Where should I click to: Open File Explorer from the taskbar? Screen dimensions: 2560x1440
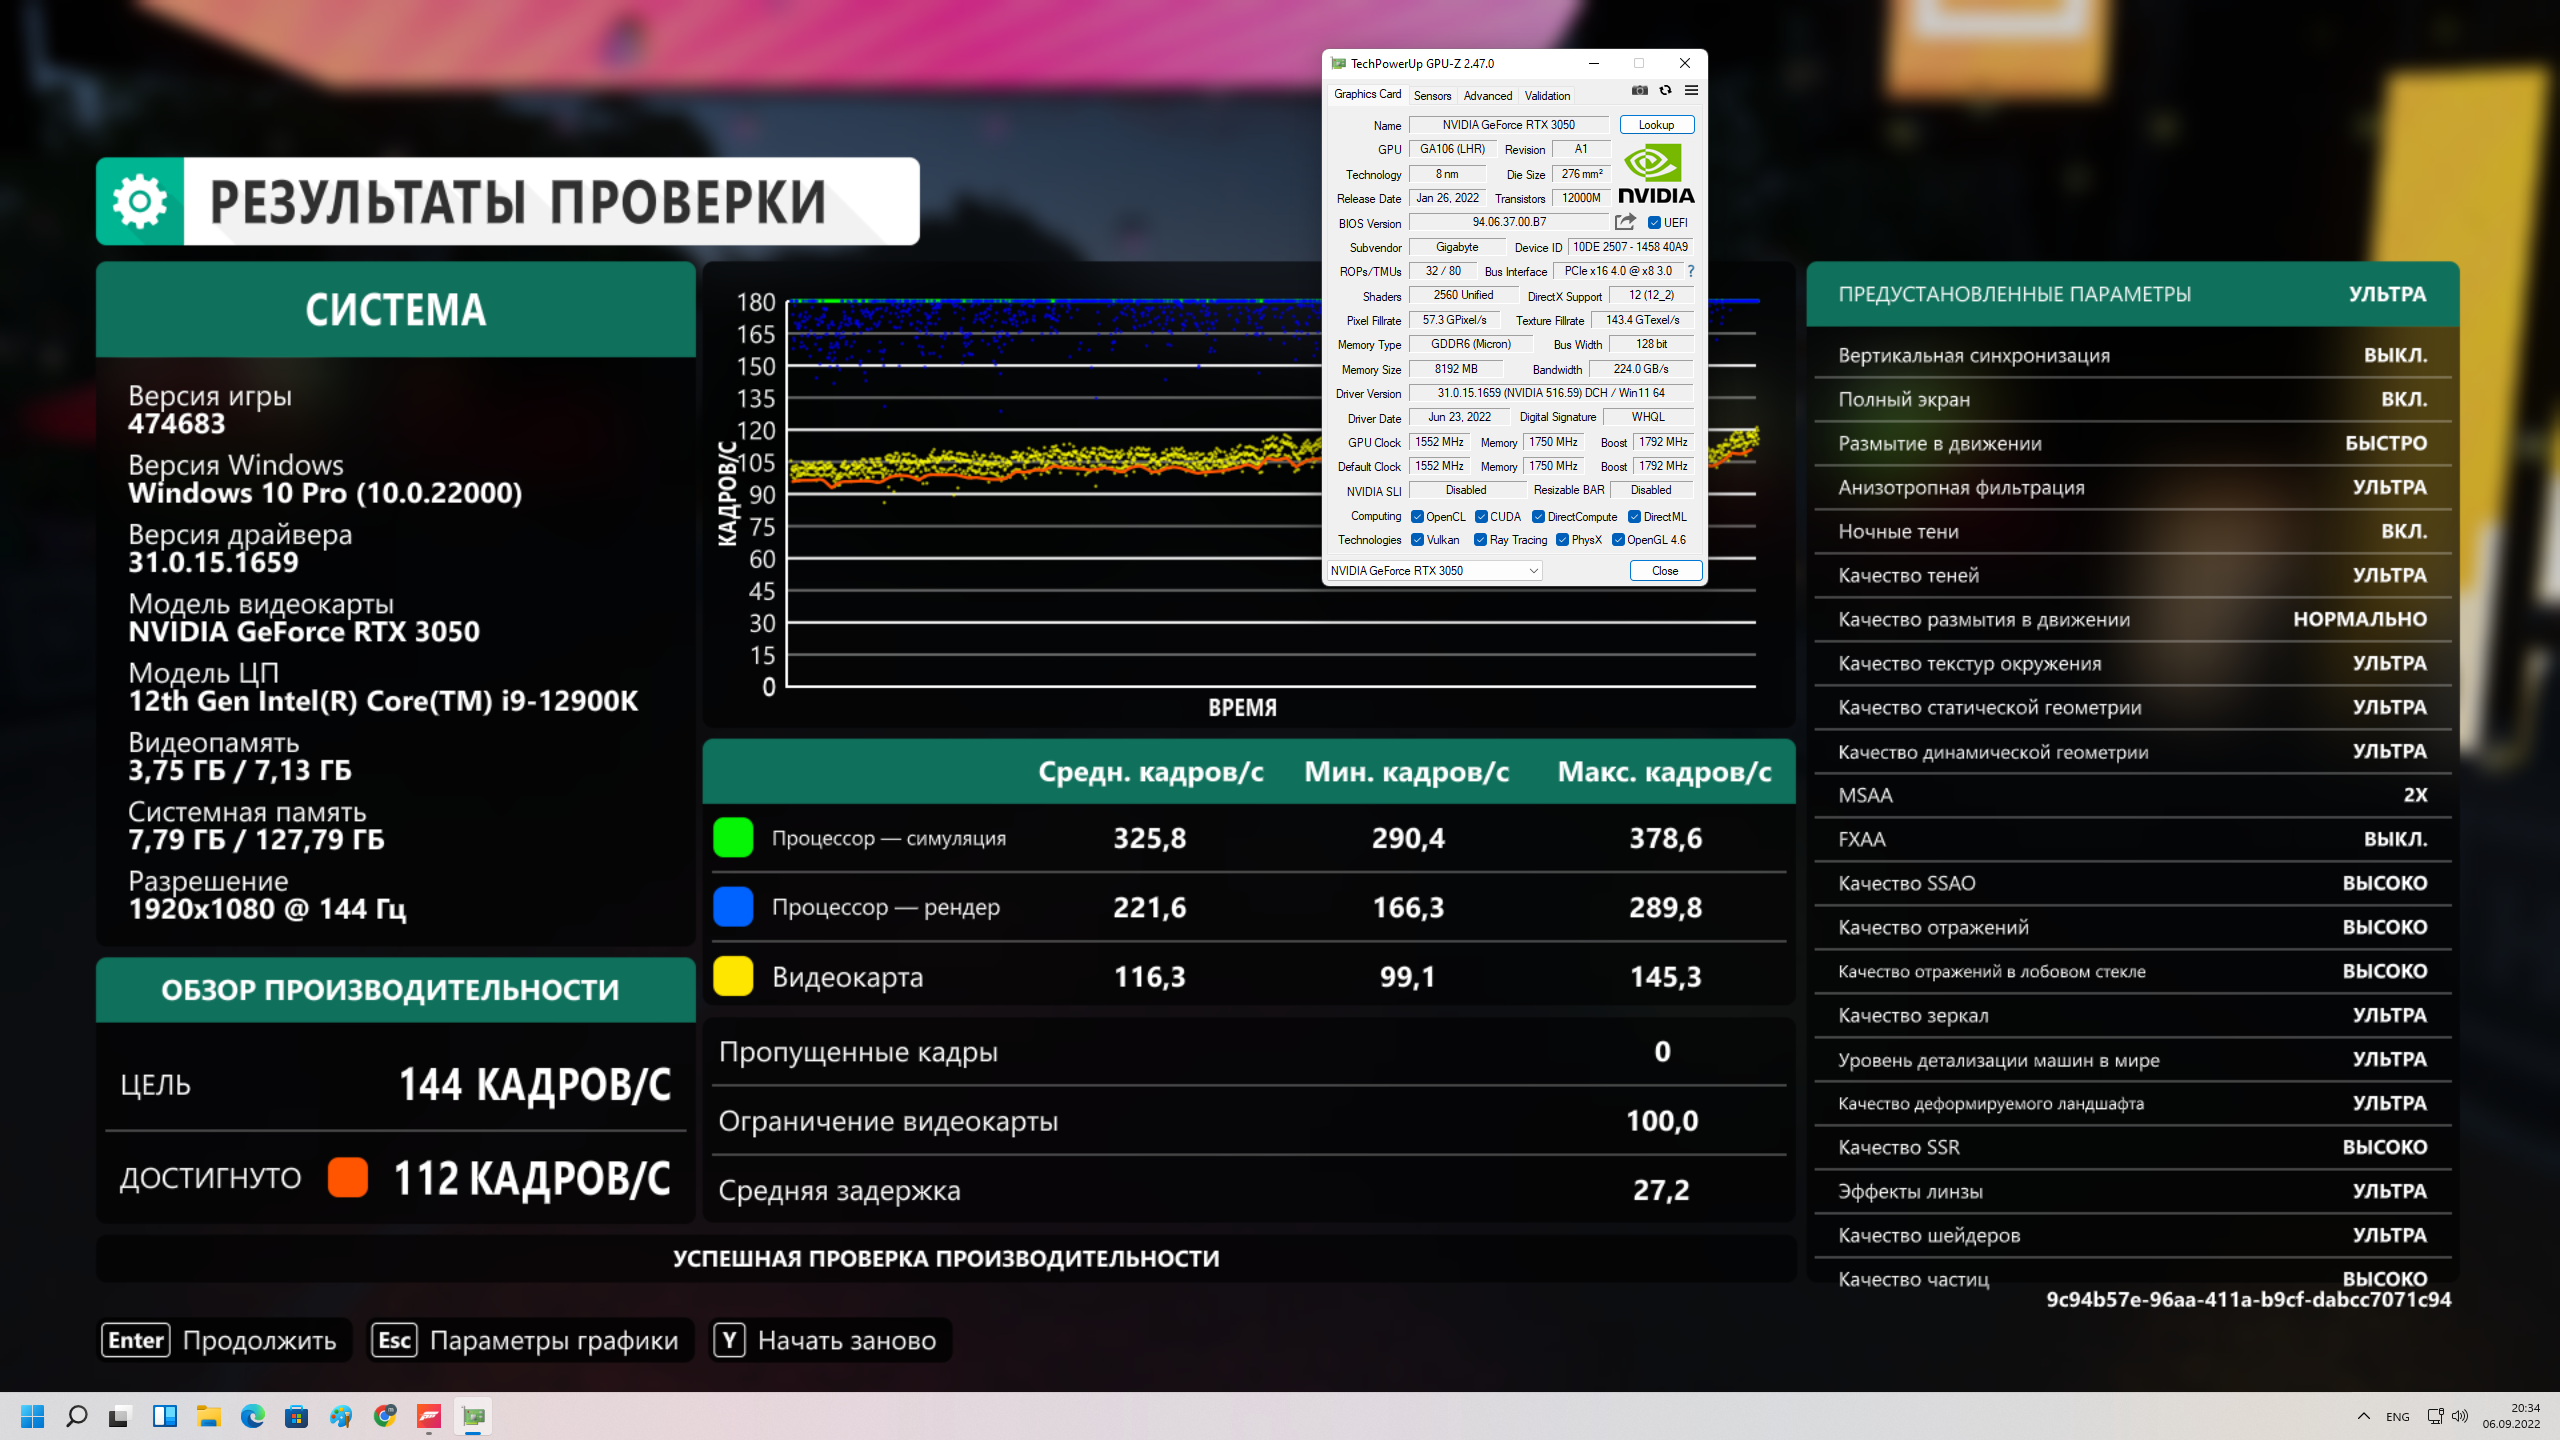point(208,1416)
